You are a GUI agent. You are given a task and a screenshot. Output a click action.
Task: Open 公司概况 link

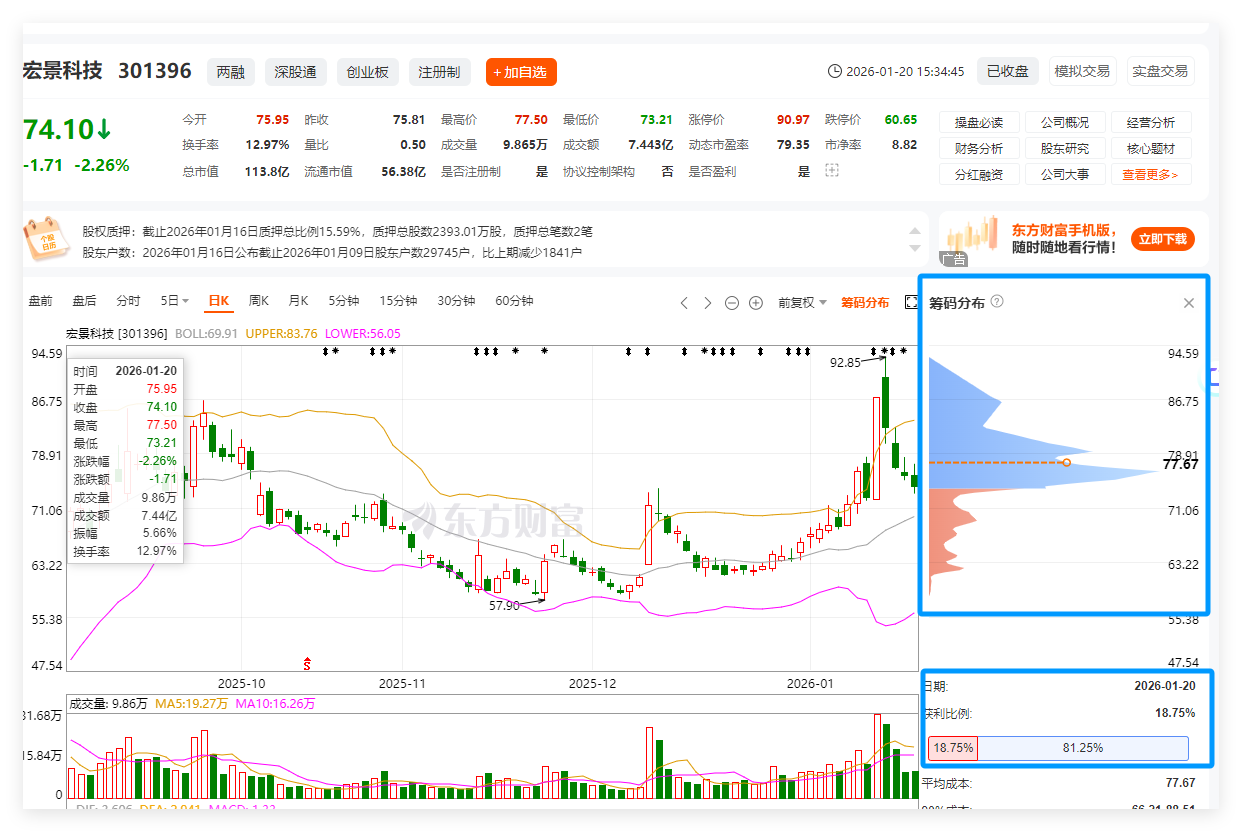(x=1065, y=122)
